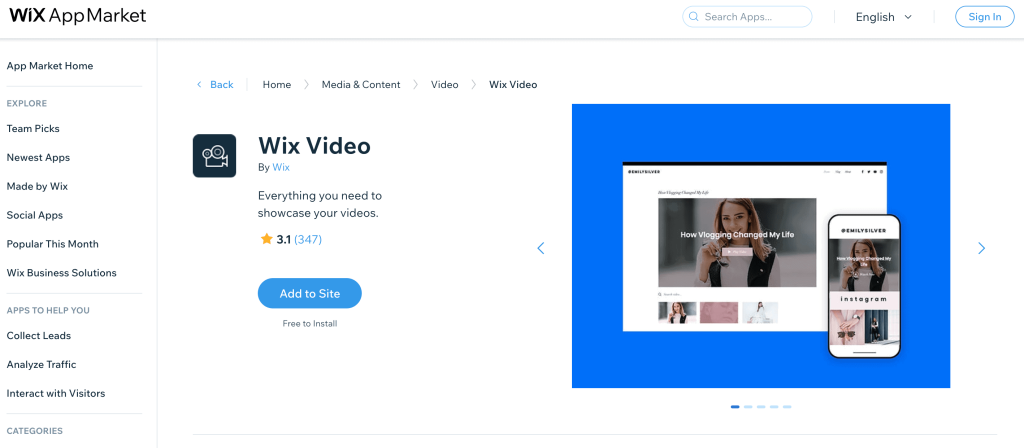The width and height of the screenshot is (1024, 448).
Task: Click Add to Site button
Action: click(310, 293)
